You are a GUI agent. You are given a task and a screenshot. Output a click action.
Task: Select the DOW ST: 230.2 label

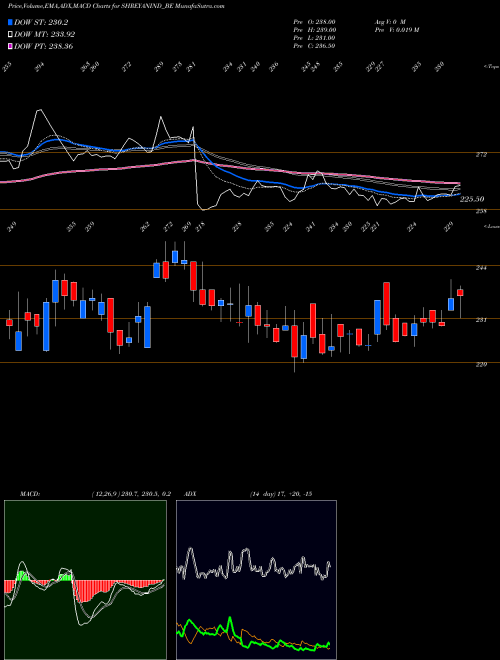[x=41, y=23]
